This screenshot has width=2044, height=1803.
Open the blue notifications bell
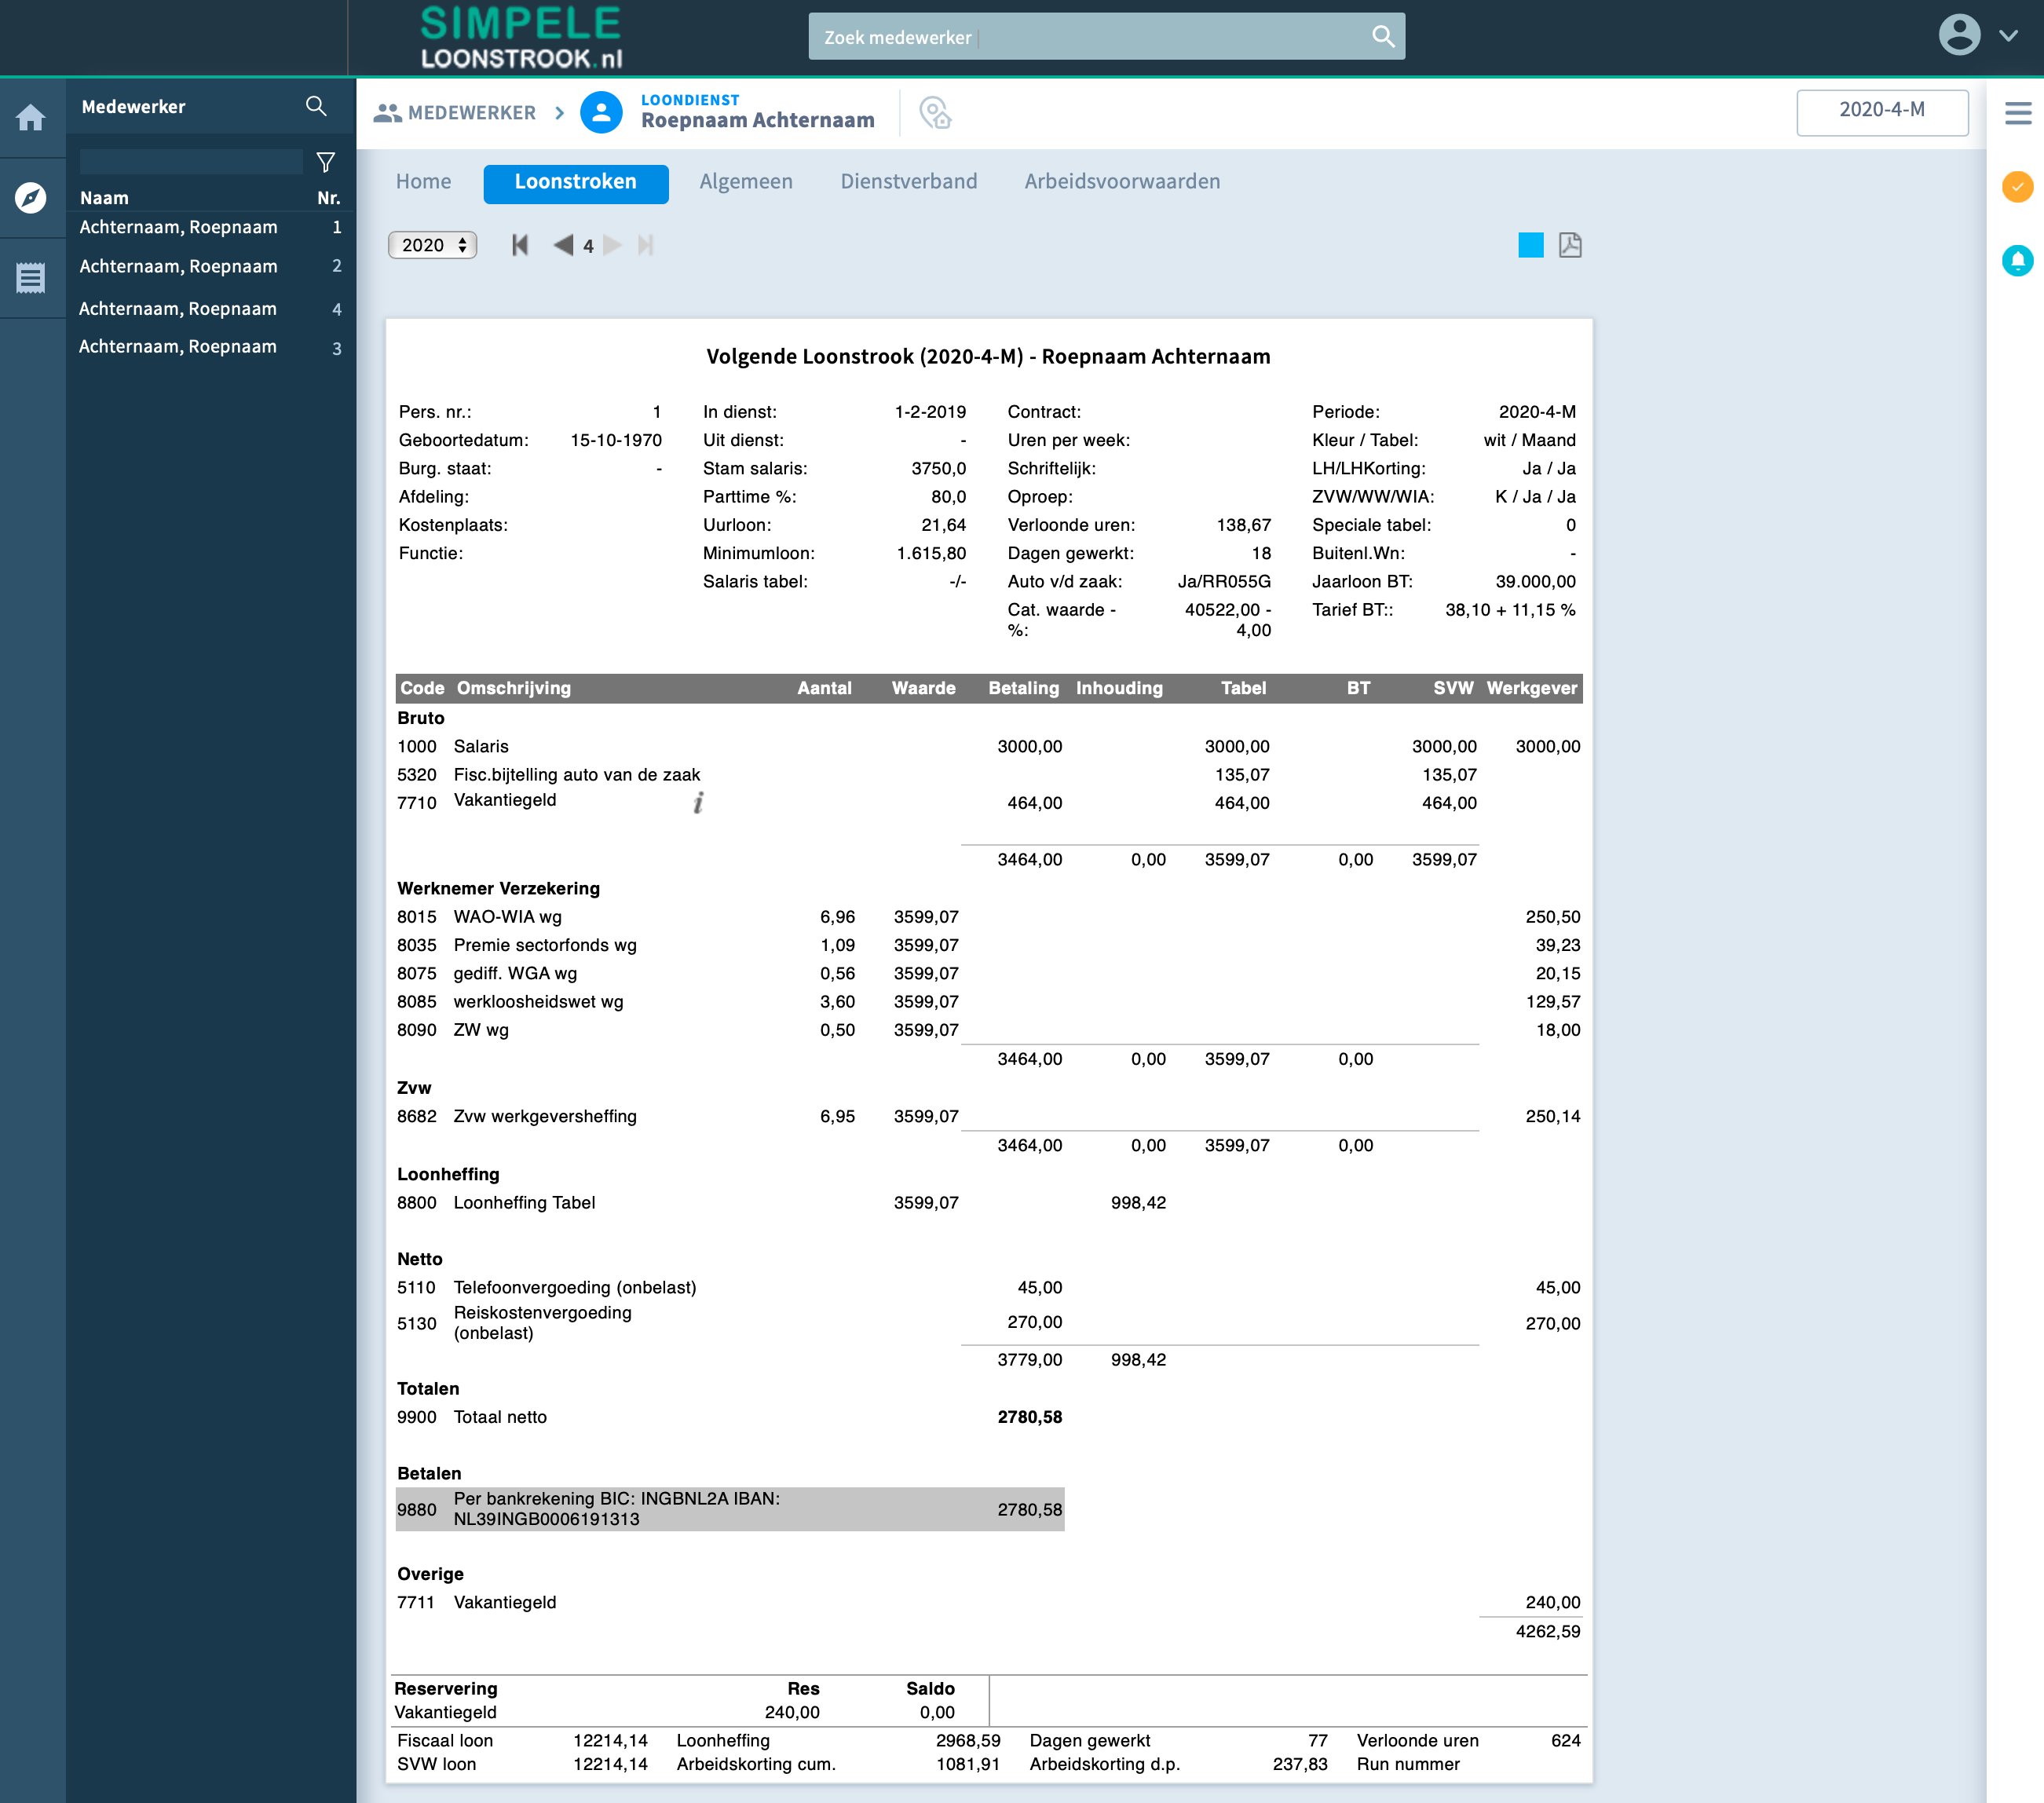[x=2017, y=261]
